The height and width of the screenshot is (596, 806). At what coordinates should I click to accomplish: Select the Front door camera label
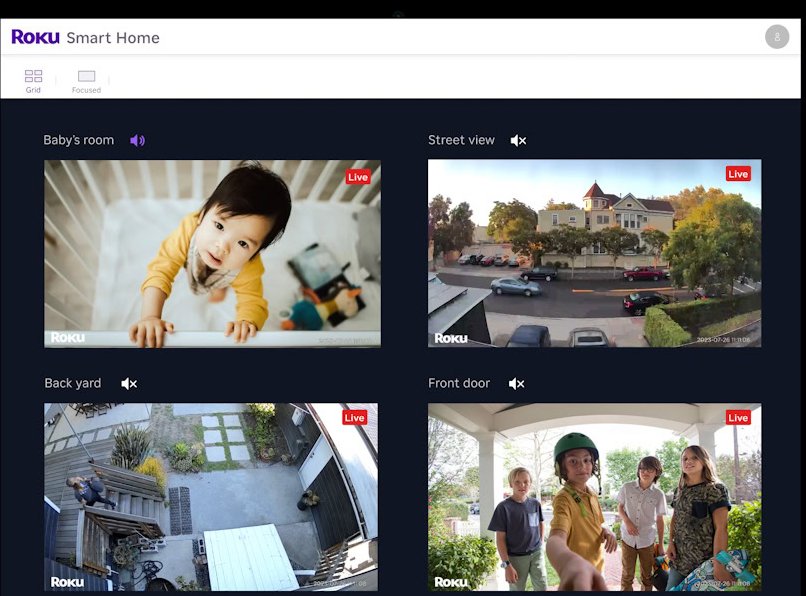tap(459, 383)
